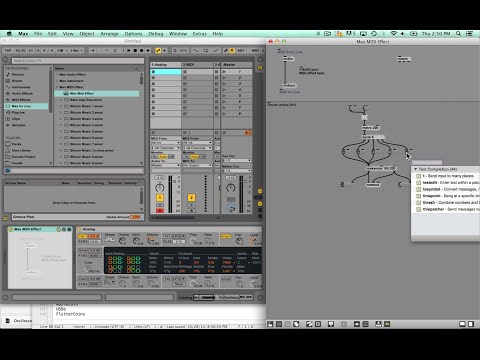
Task: Open Packs under Places
Action: pyautogui.click(x=16, y=144)
